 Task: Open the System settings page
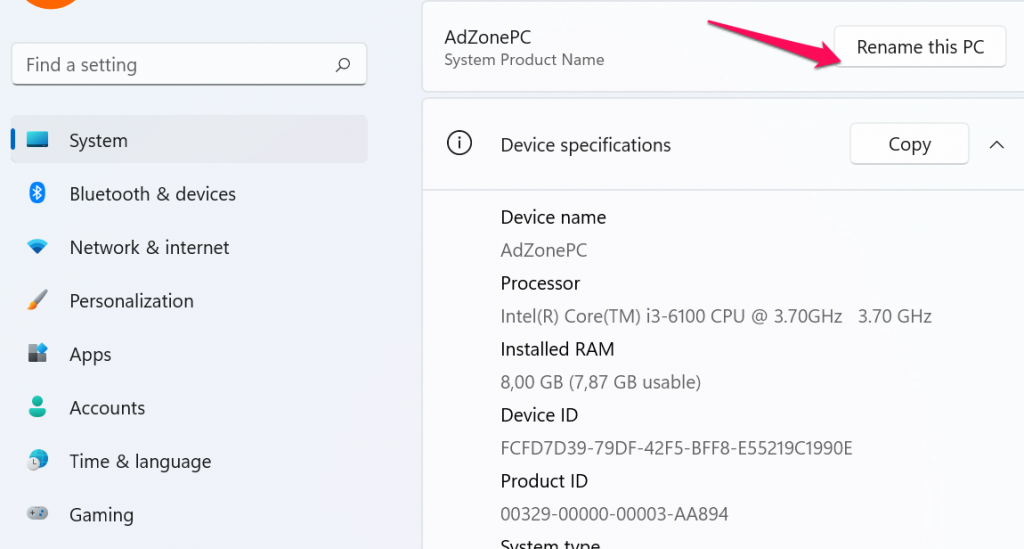[189, 139]
